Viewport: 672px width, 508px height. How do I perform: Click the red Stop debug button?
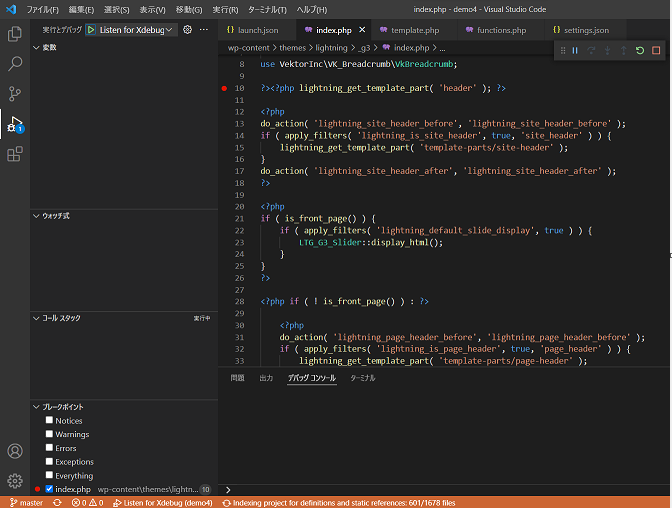click(656, 50)
